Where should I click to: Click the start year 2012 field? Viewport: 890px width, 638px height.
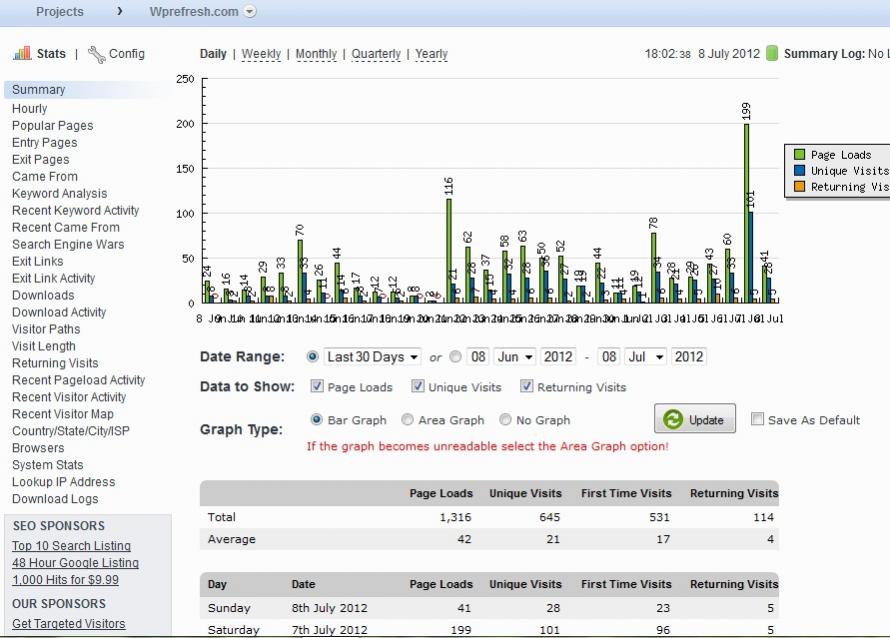coord(558,356)
